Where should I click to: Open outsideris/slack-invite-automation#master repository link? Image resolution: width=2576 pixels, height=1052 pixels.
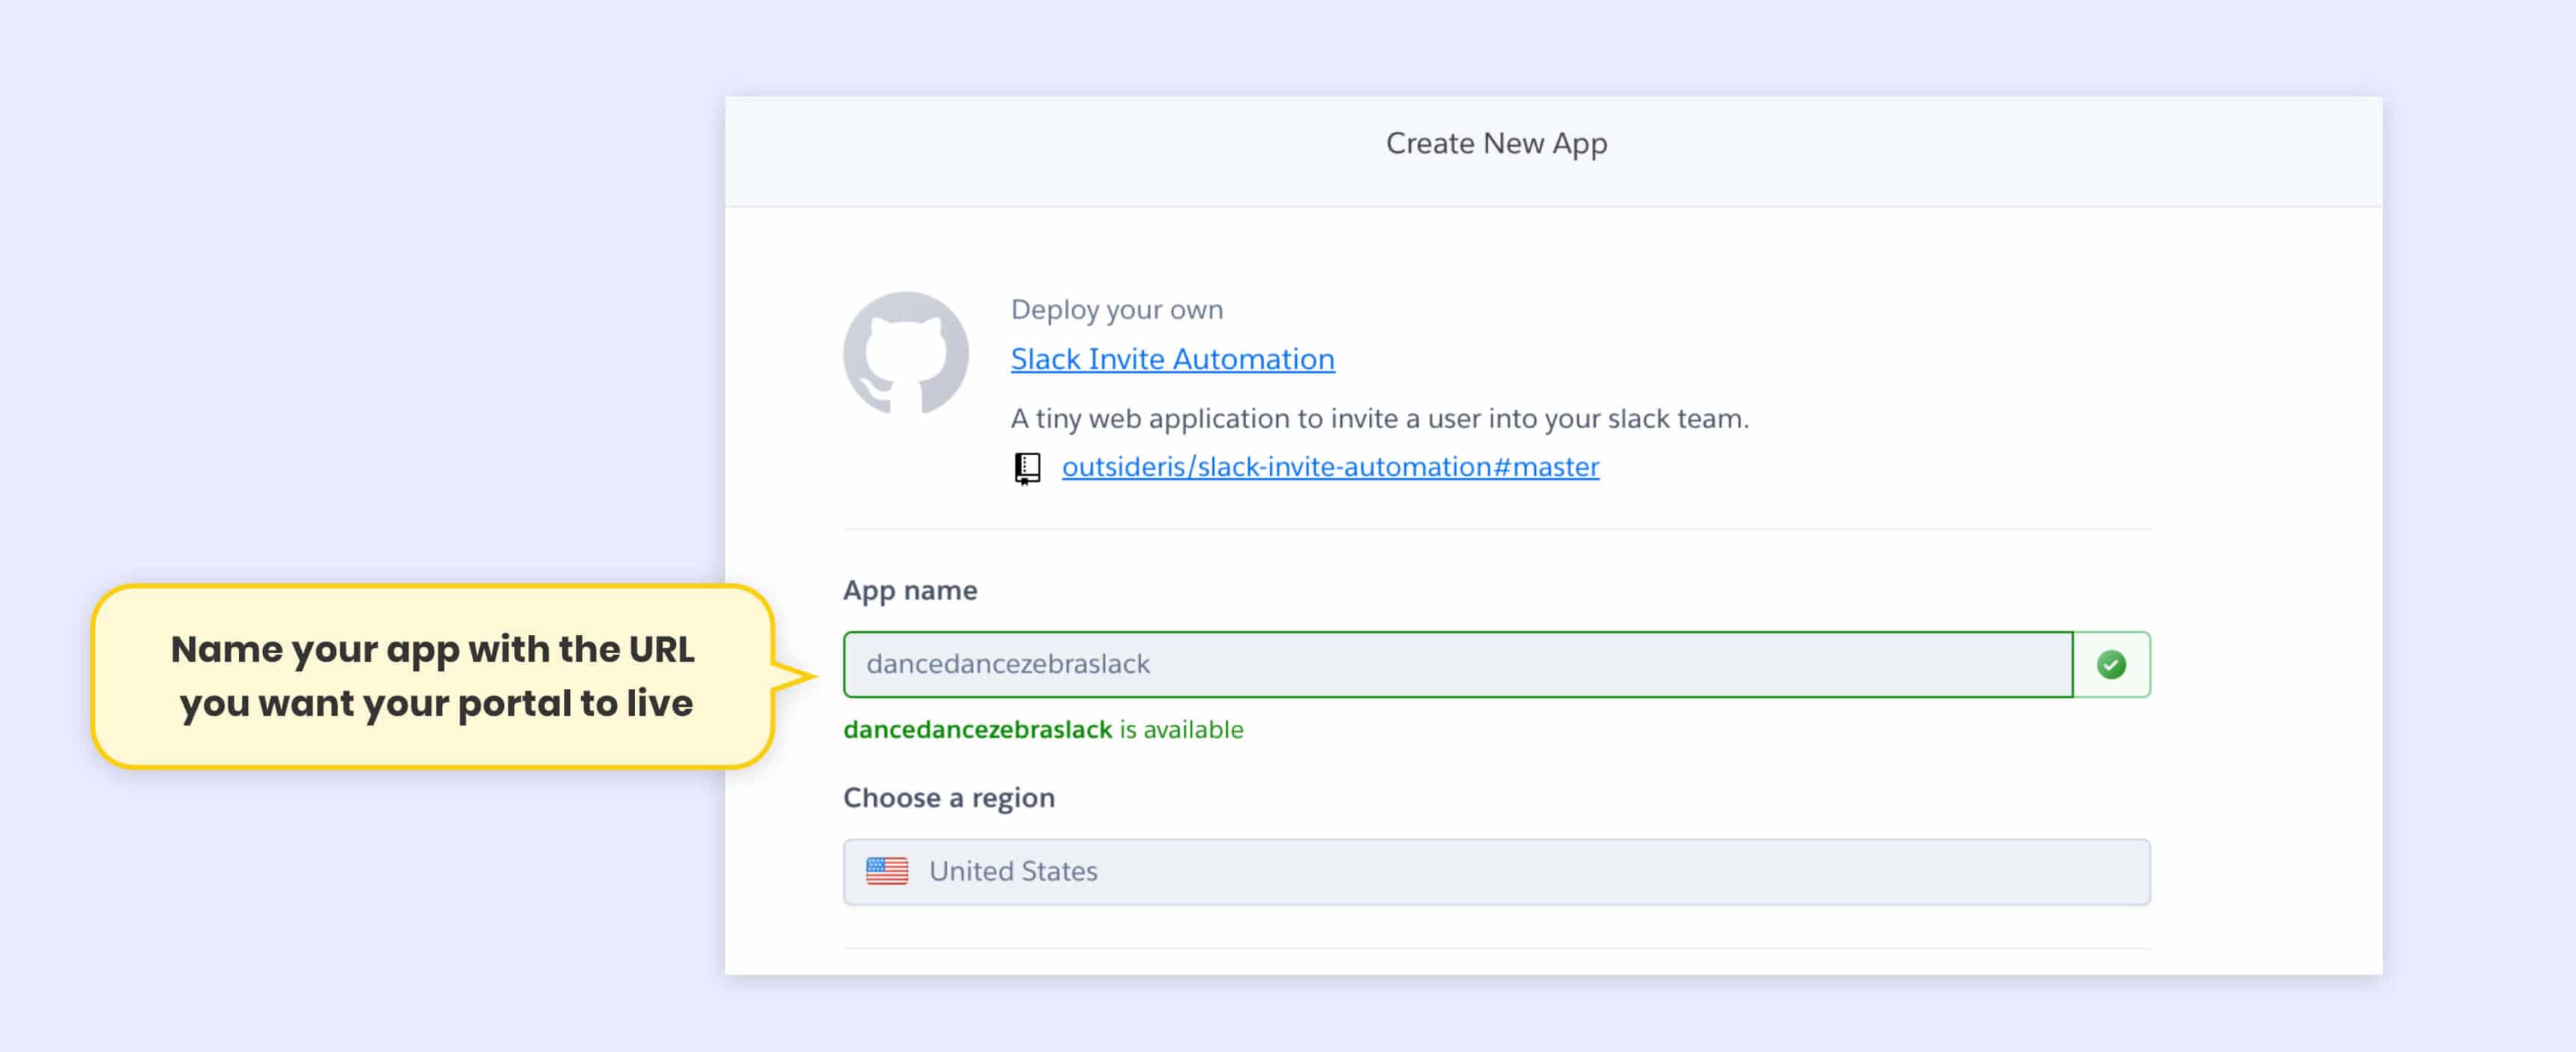[1330, 467]
